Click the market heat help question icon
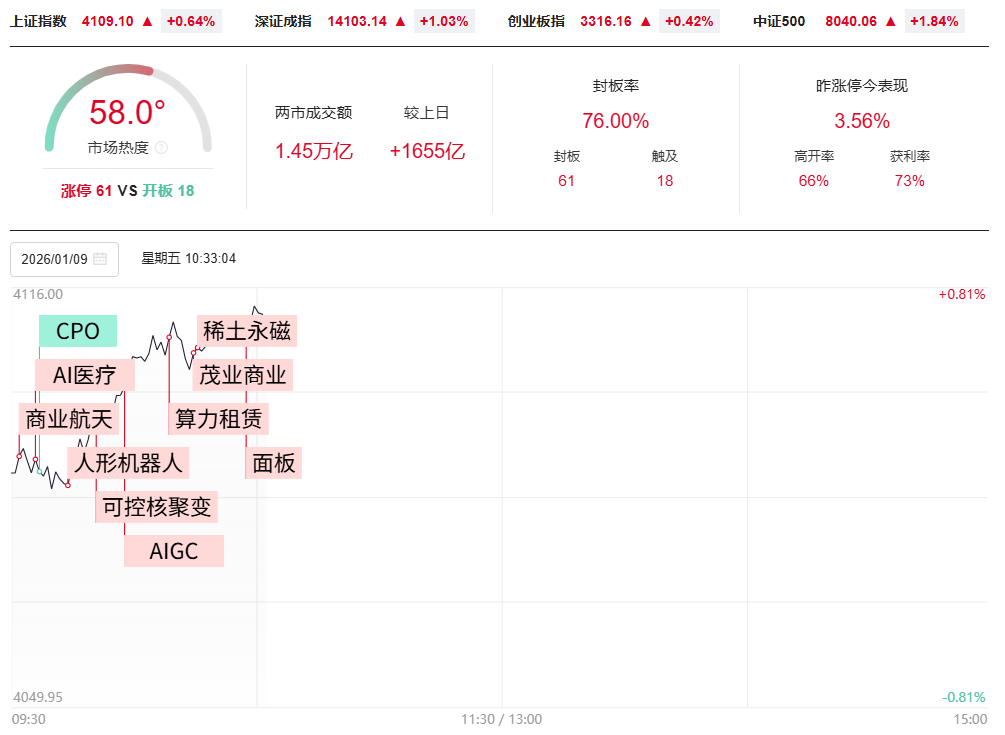1005x735 pixels. click(x=162, y=147)
